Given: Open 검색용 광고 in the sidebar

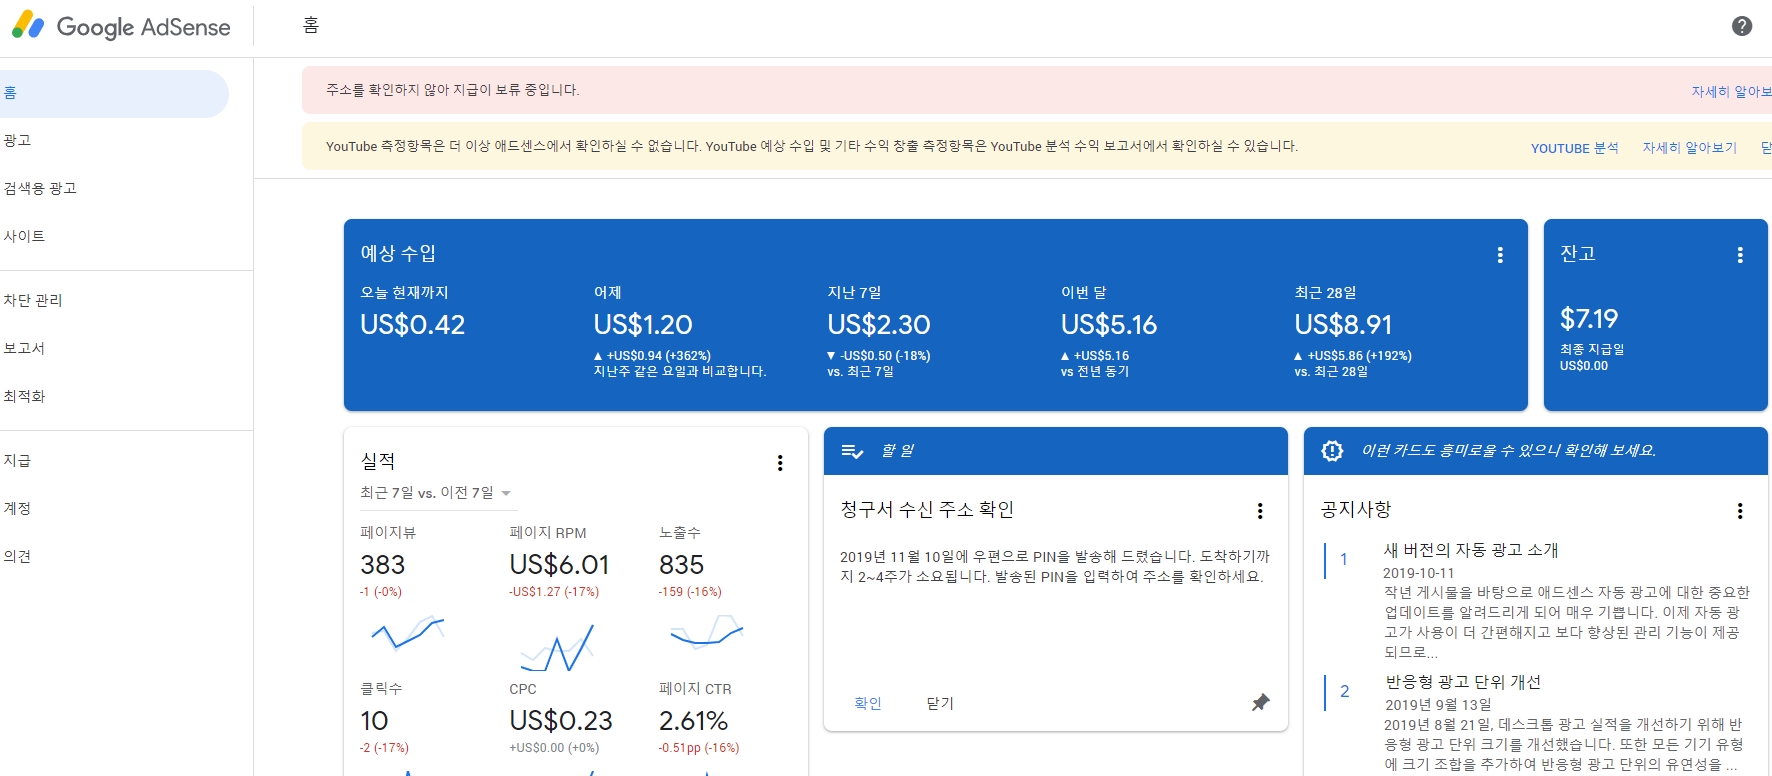Looking at the screenshot, I should point(40,189).
